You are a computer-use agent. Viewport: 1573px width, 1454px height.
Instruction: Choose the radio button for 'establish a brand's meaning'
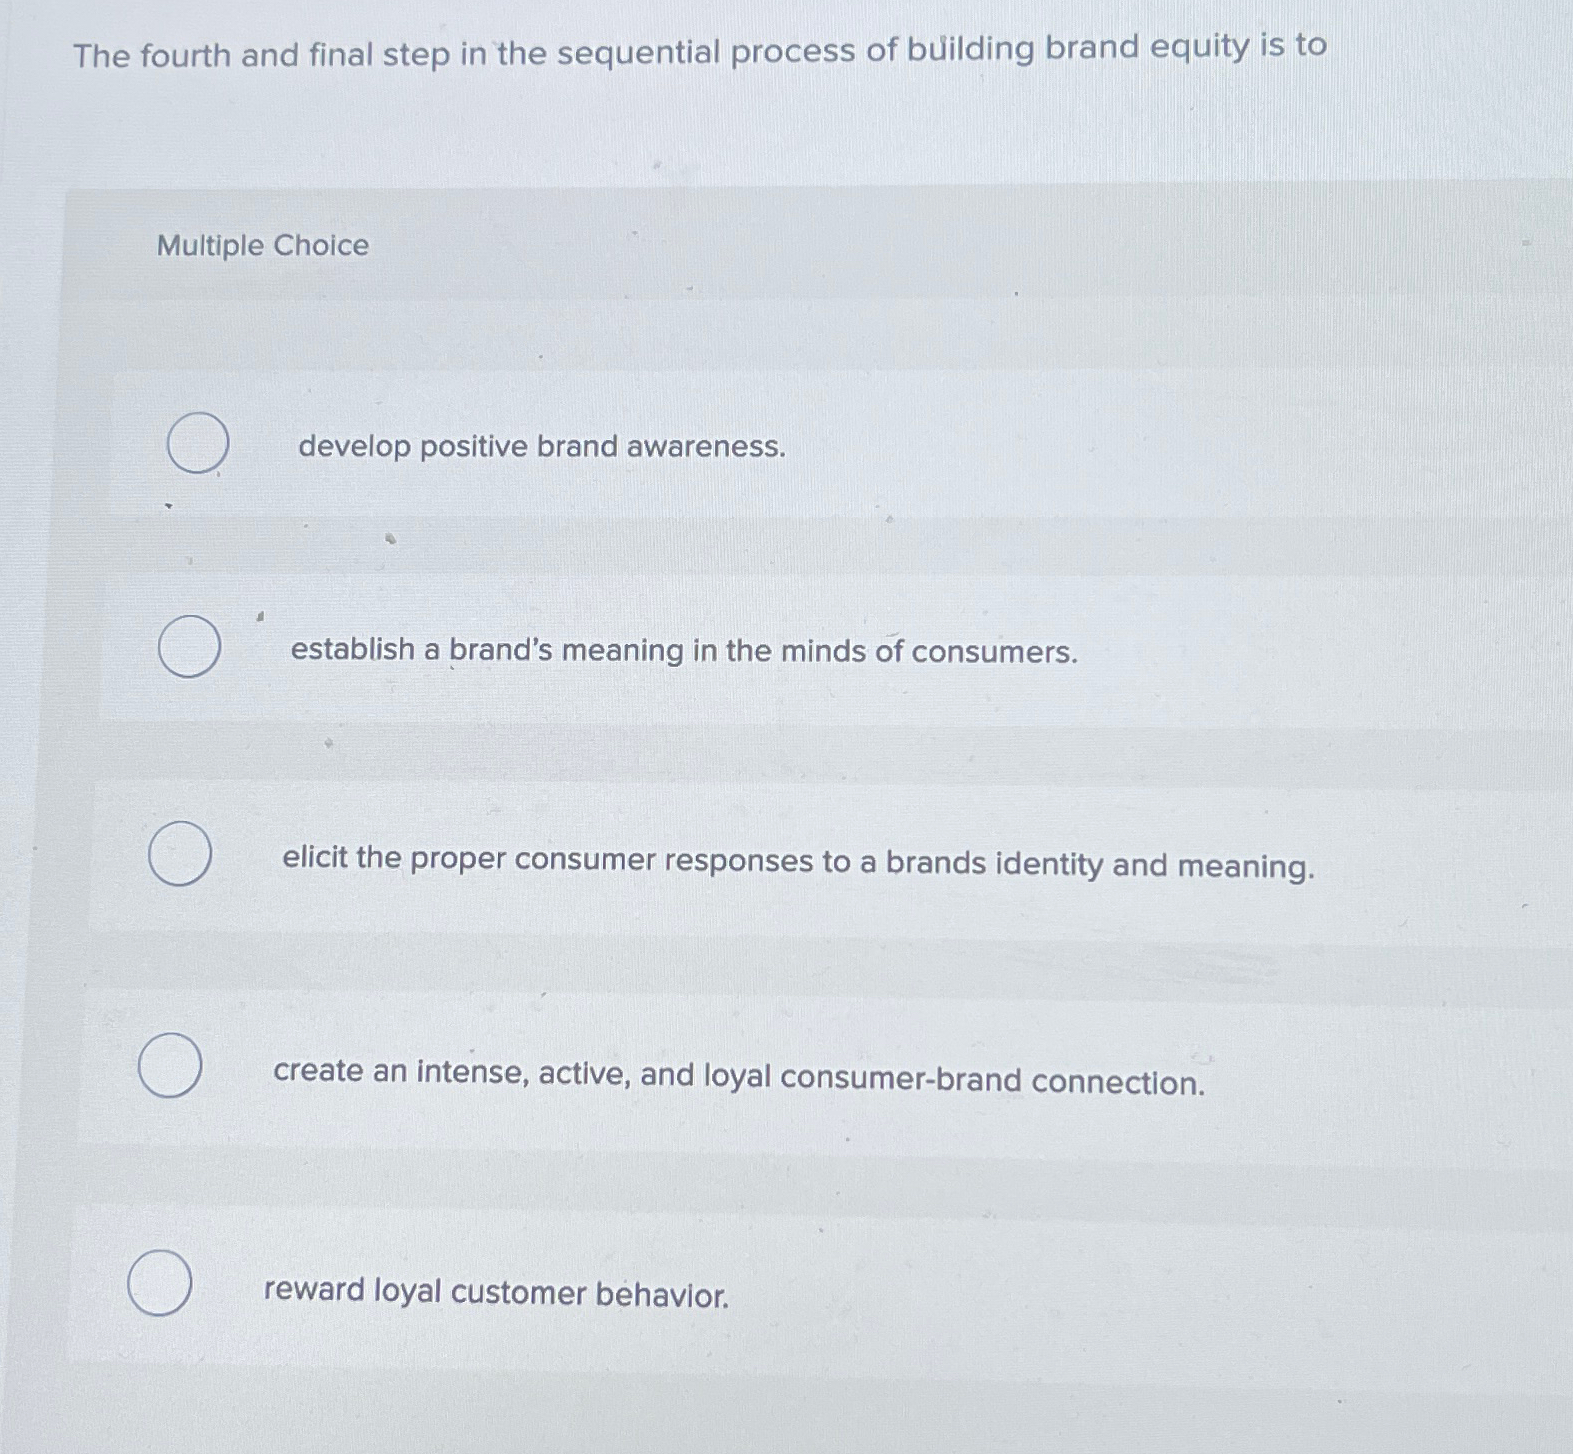pyautogui.click(x=189, y=647)
